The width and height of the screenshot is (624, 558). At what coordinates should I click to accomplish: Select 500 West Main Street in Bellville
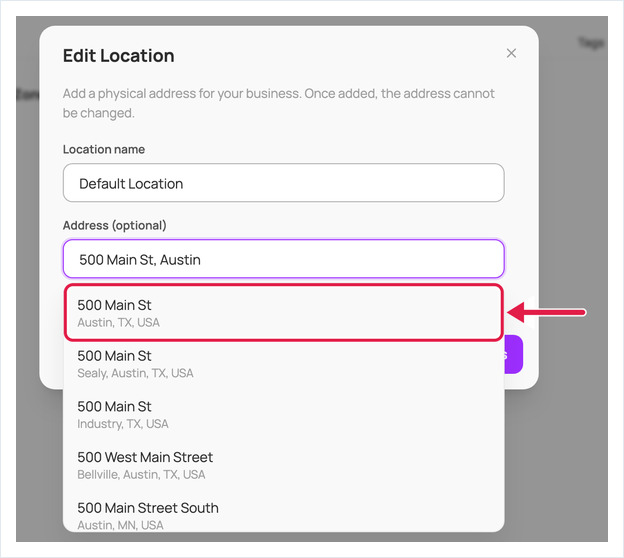pos(283,465)
